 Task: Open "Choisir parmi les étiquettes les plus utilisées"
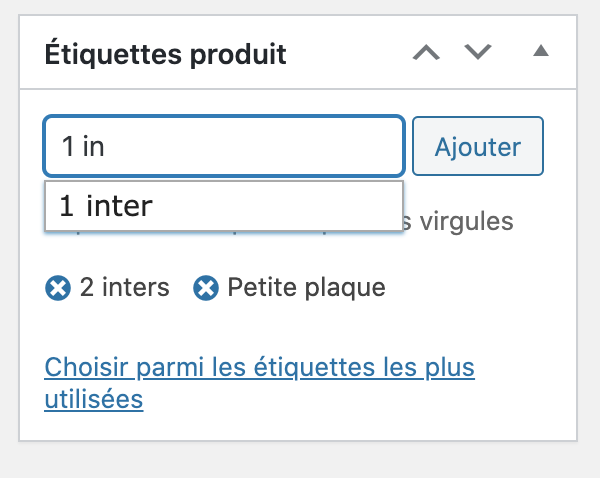pos(259,383)
